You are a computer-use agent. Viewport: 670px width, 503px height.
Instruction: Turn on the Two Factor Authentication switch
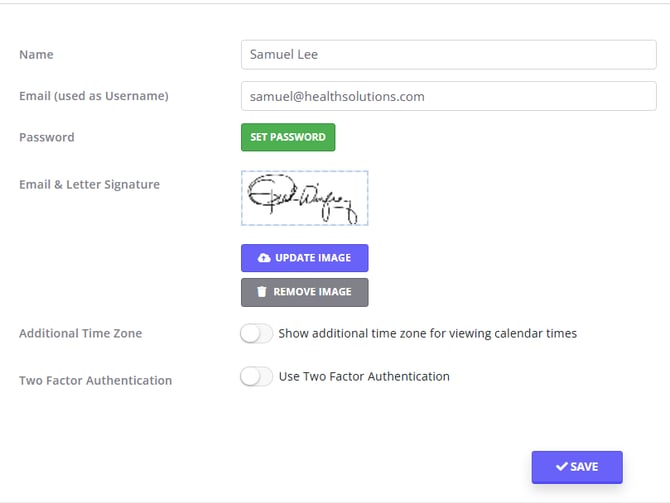[256, 377]
